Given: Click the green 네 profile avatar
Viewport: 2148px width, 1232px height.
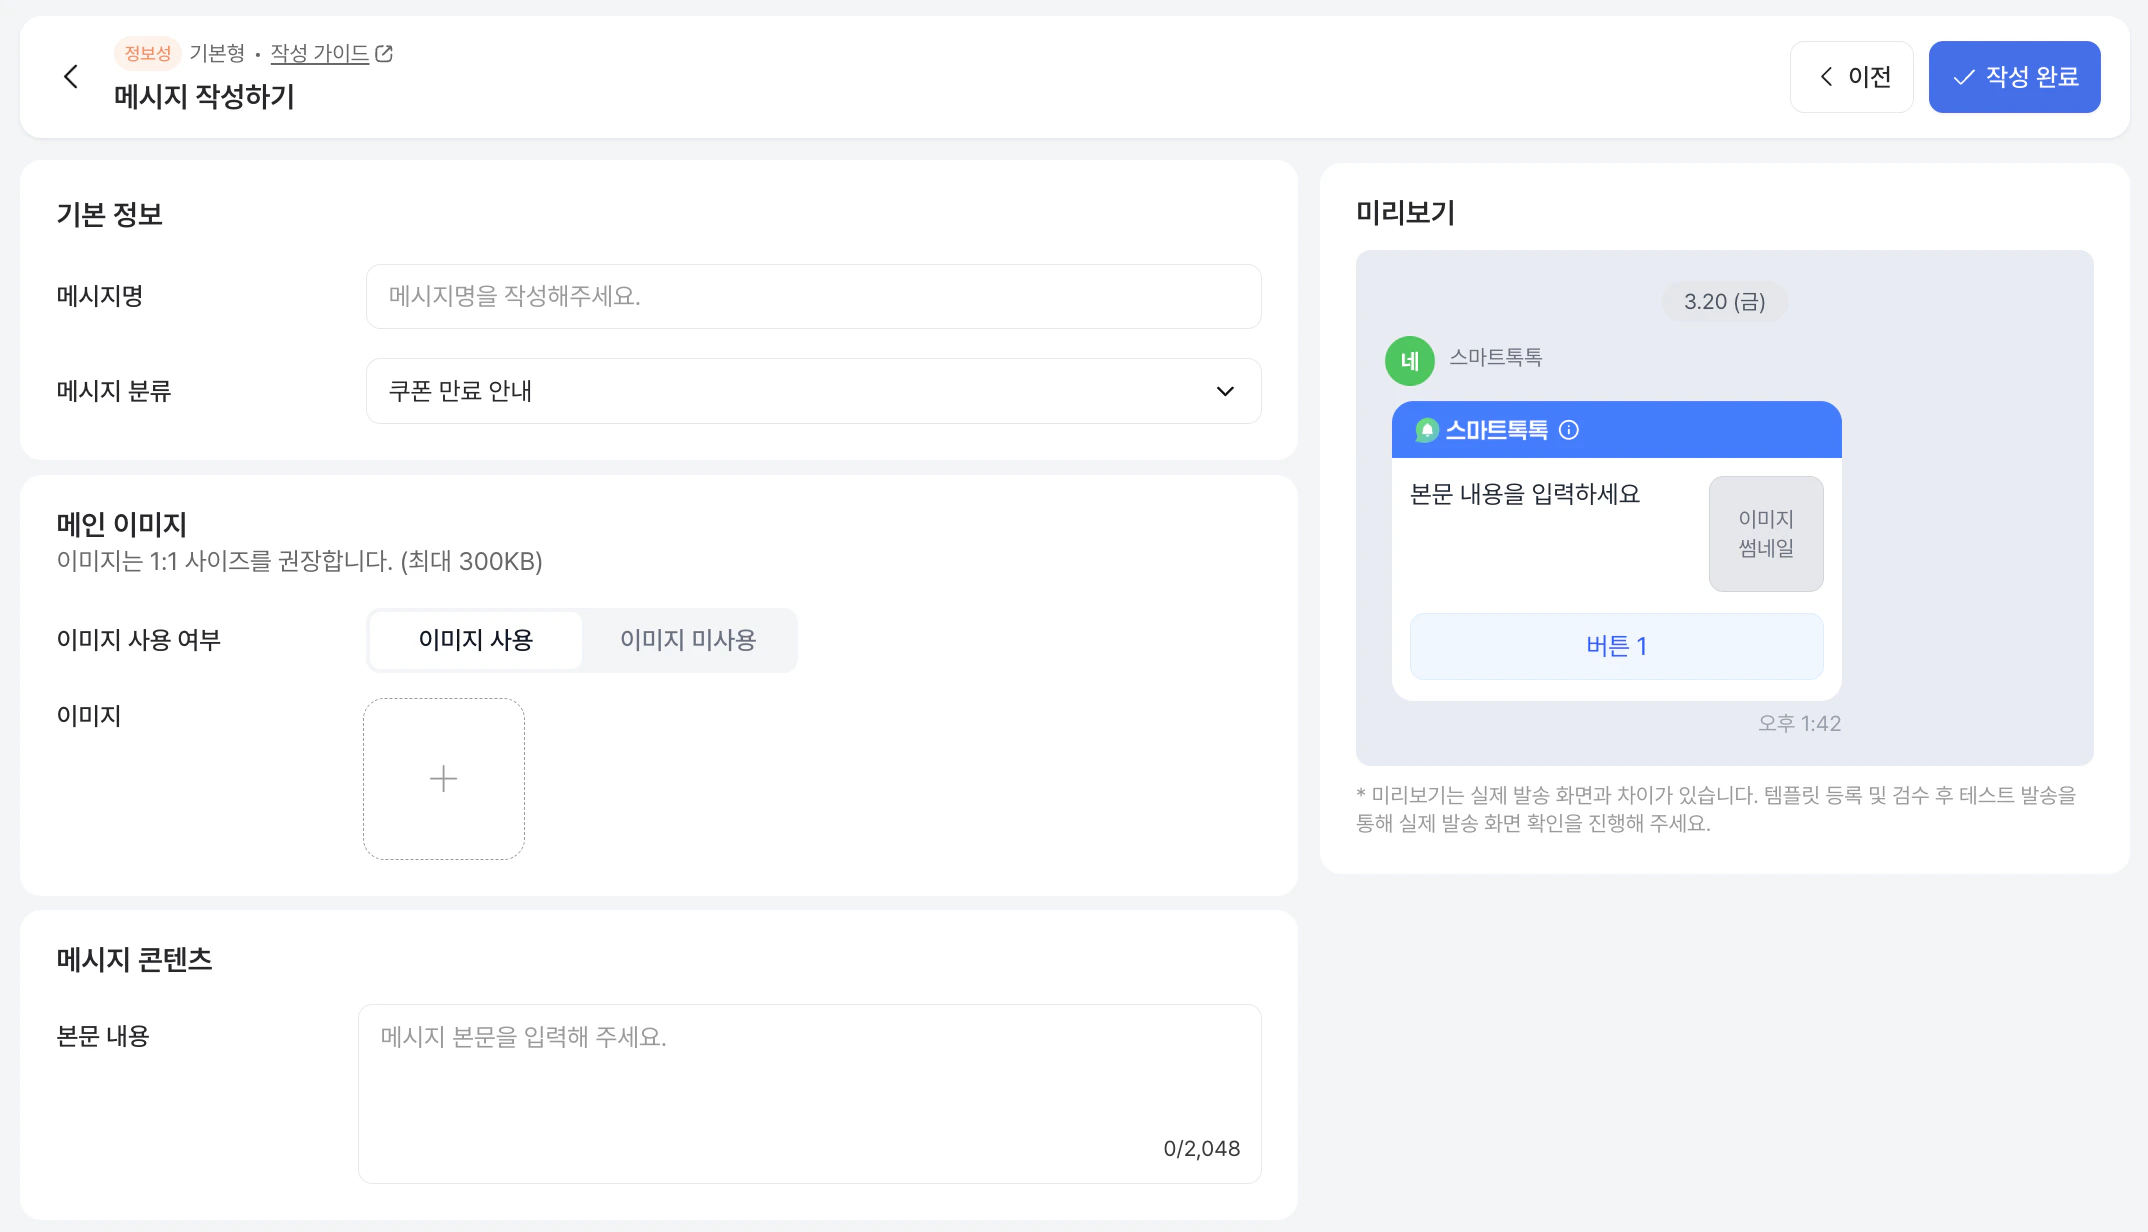Looking at the screenshot, I should [x=1409, y=361].
